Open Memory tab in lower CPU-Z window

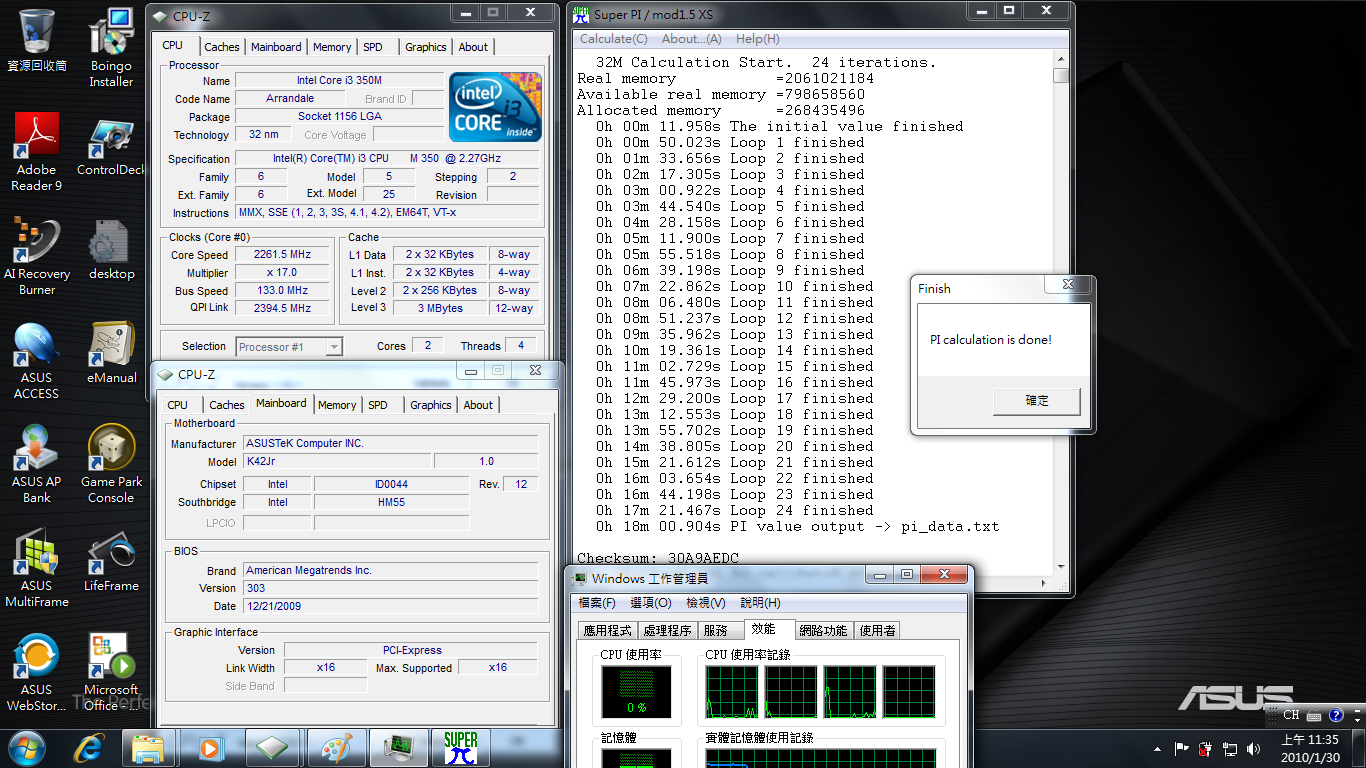(x=337, y=405)
